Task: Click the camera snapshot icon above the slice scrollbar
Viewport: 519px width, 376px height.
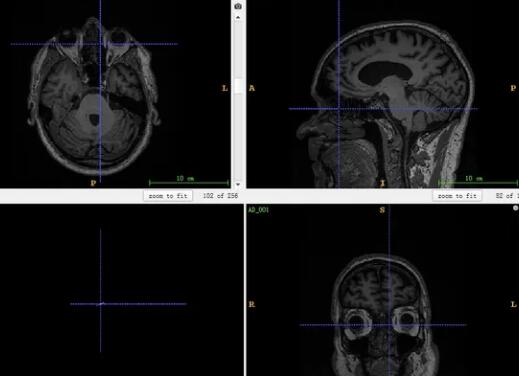Action: pyautogui.click(x=238, y=6)
